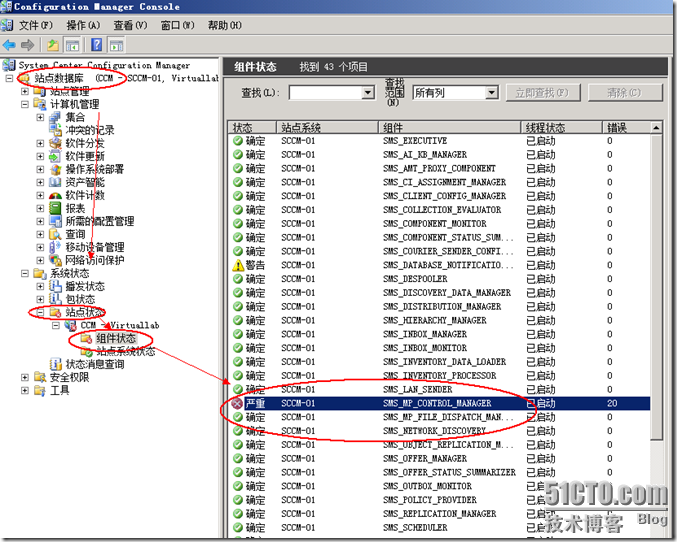Viewport: 677px width, 542px height.
Task: Click the critical error icon on SMS_MP_CONTROL_MANAGER row
Action: coord(237,403)
